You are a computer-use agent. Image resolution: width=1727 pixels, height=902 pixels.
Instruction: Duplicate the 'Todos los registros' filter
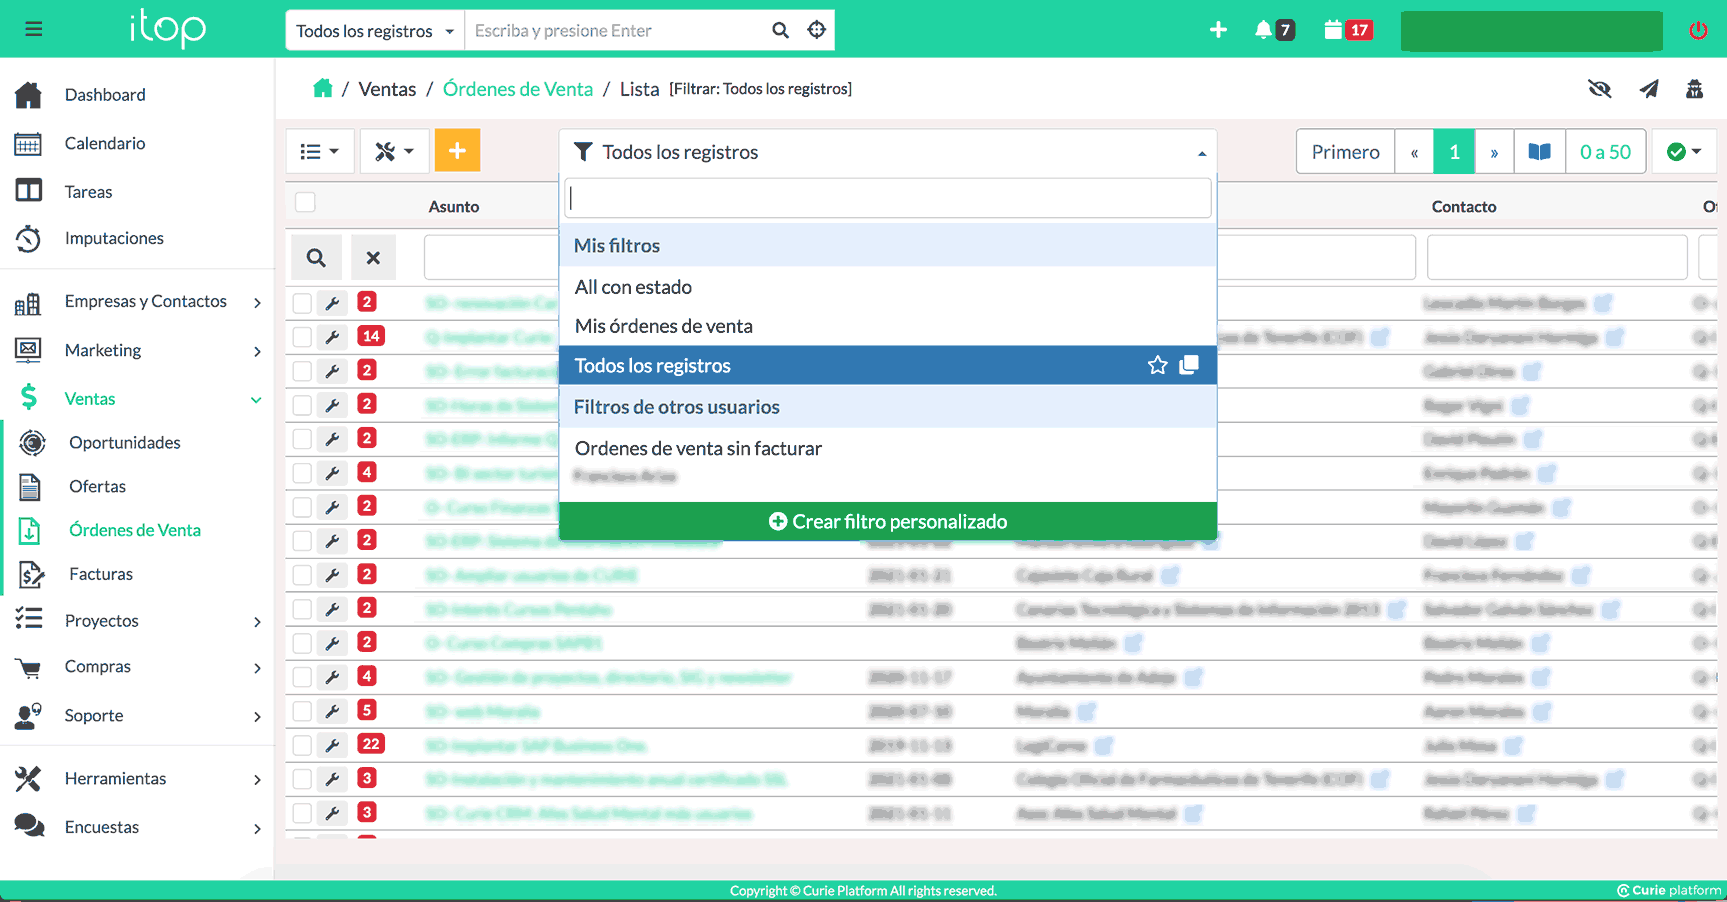[x=1189, y=366]
